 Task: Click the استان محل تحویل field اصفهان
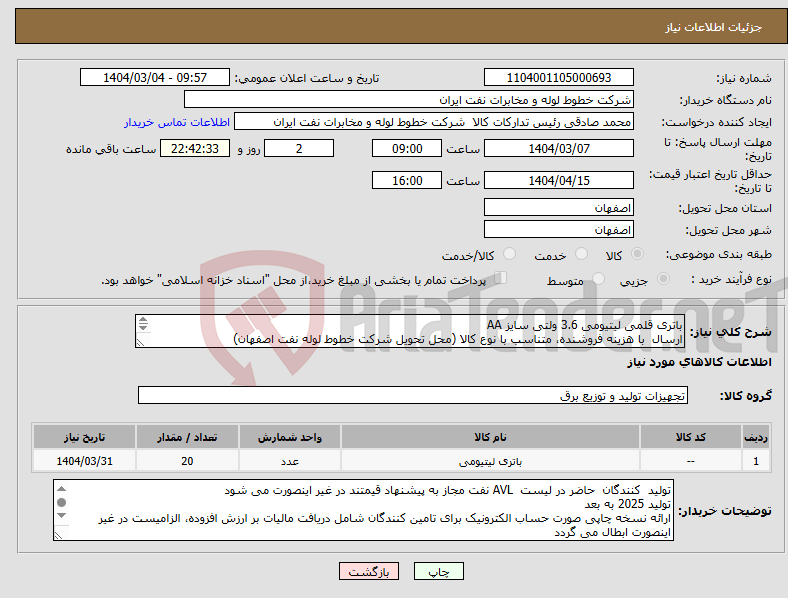559,208
